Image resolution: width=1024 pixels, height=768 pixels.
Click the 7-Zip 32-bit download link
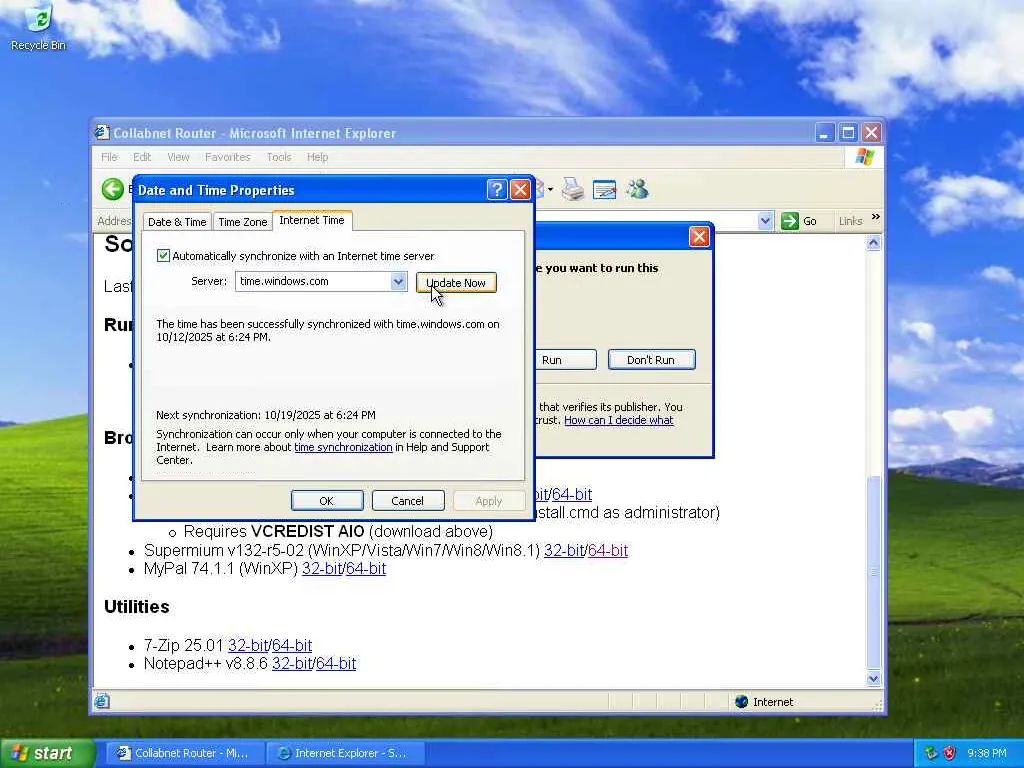click(x=248, y=645)
